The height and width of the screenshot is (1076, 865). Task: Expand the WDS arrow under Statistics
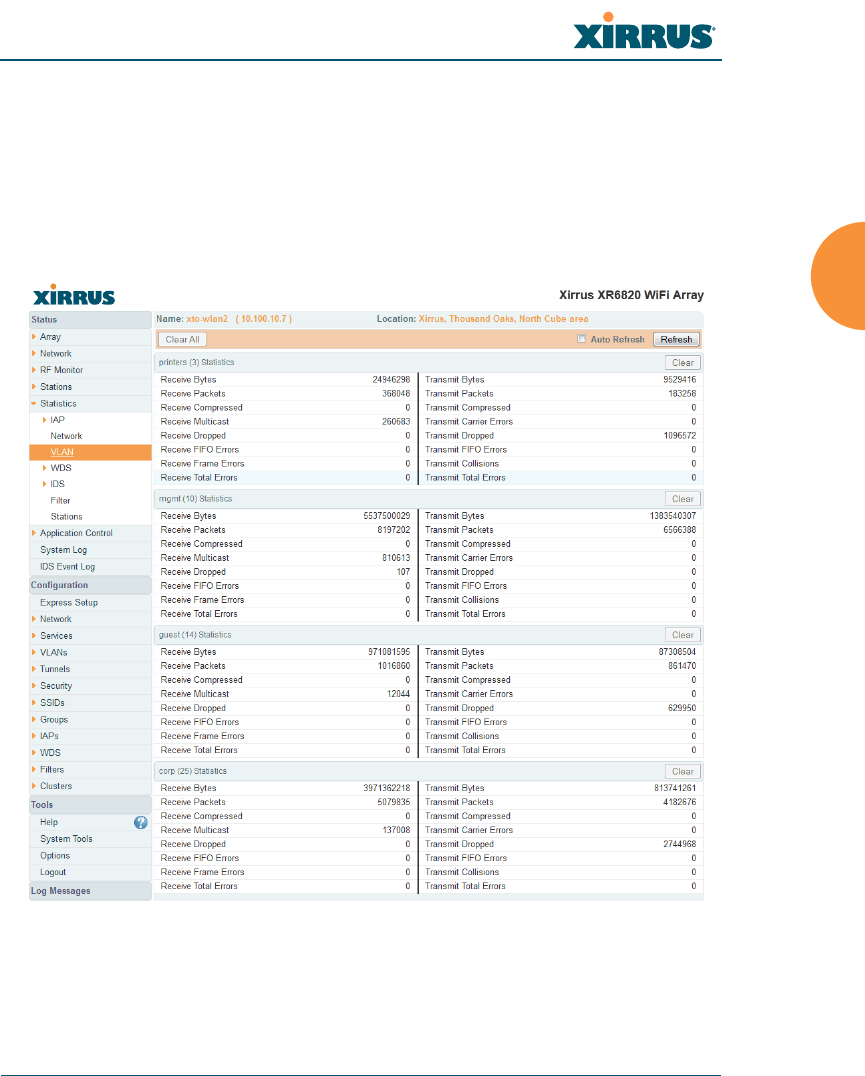point(45,467)
